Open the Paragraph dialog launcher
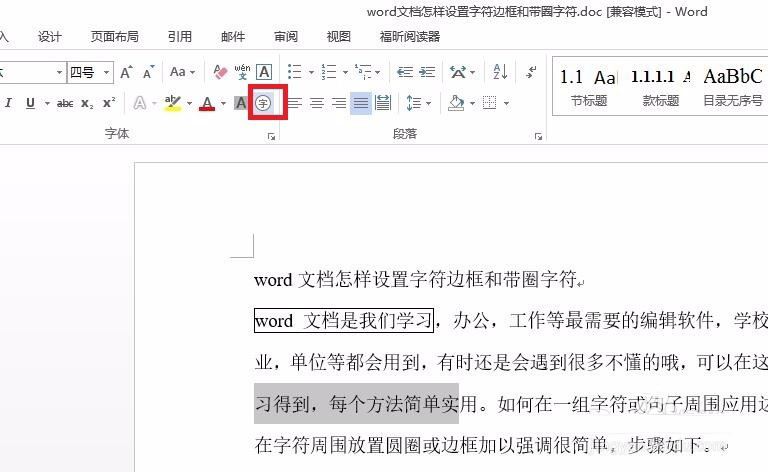The height and width of the screenshot is (472, 768). point(538,137)
